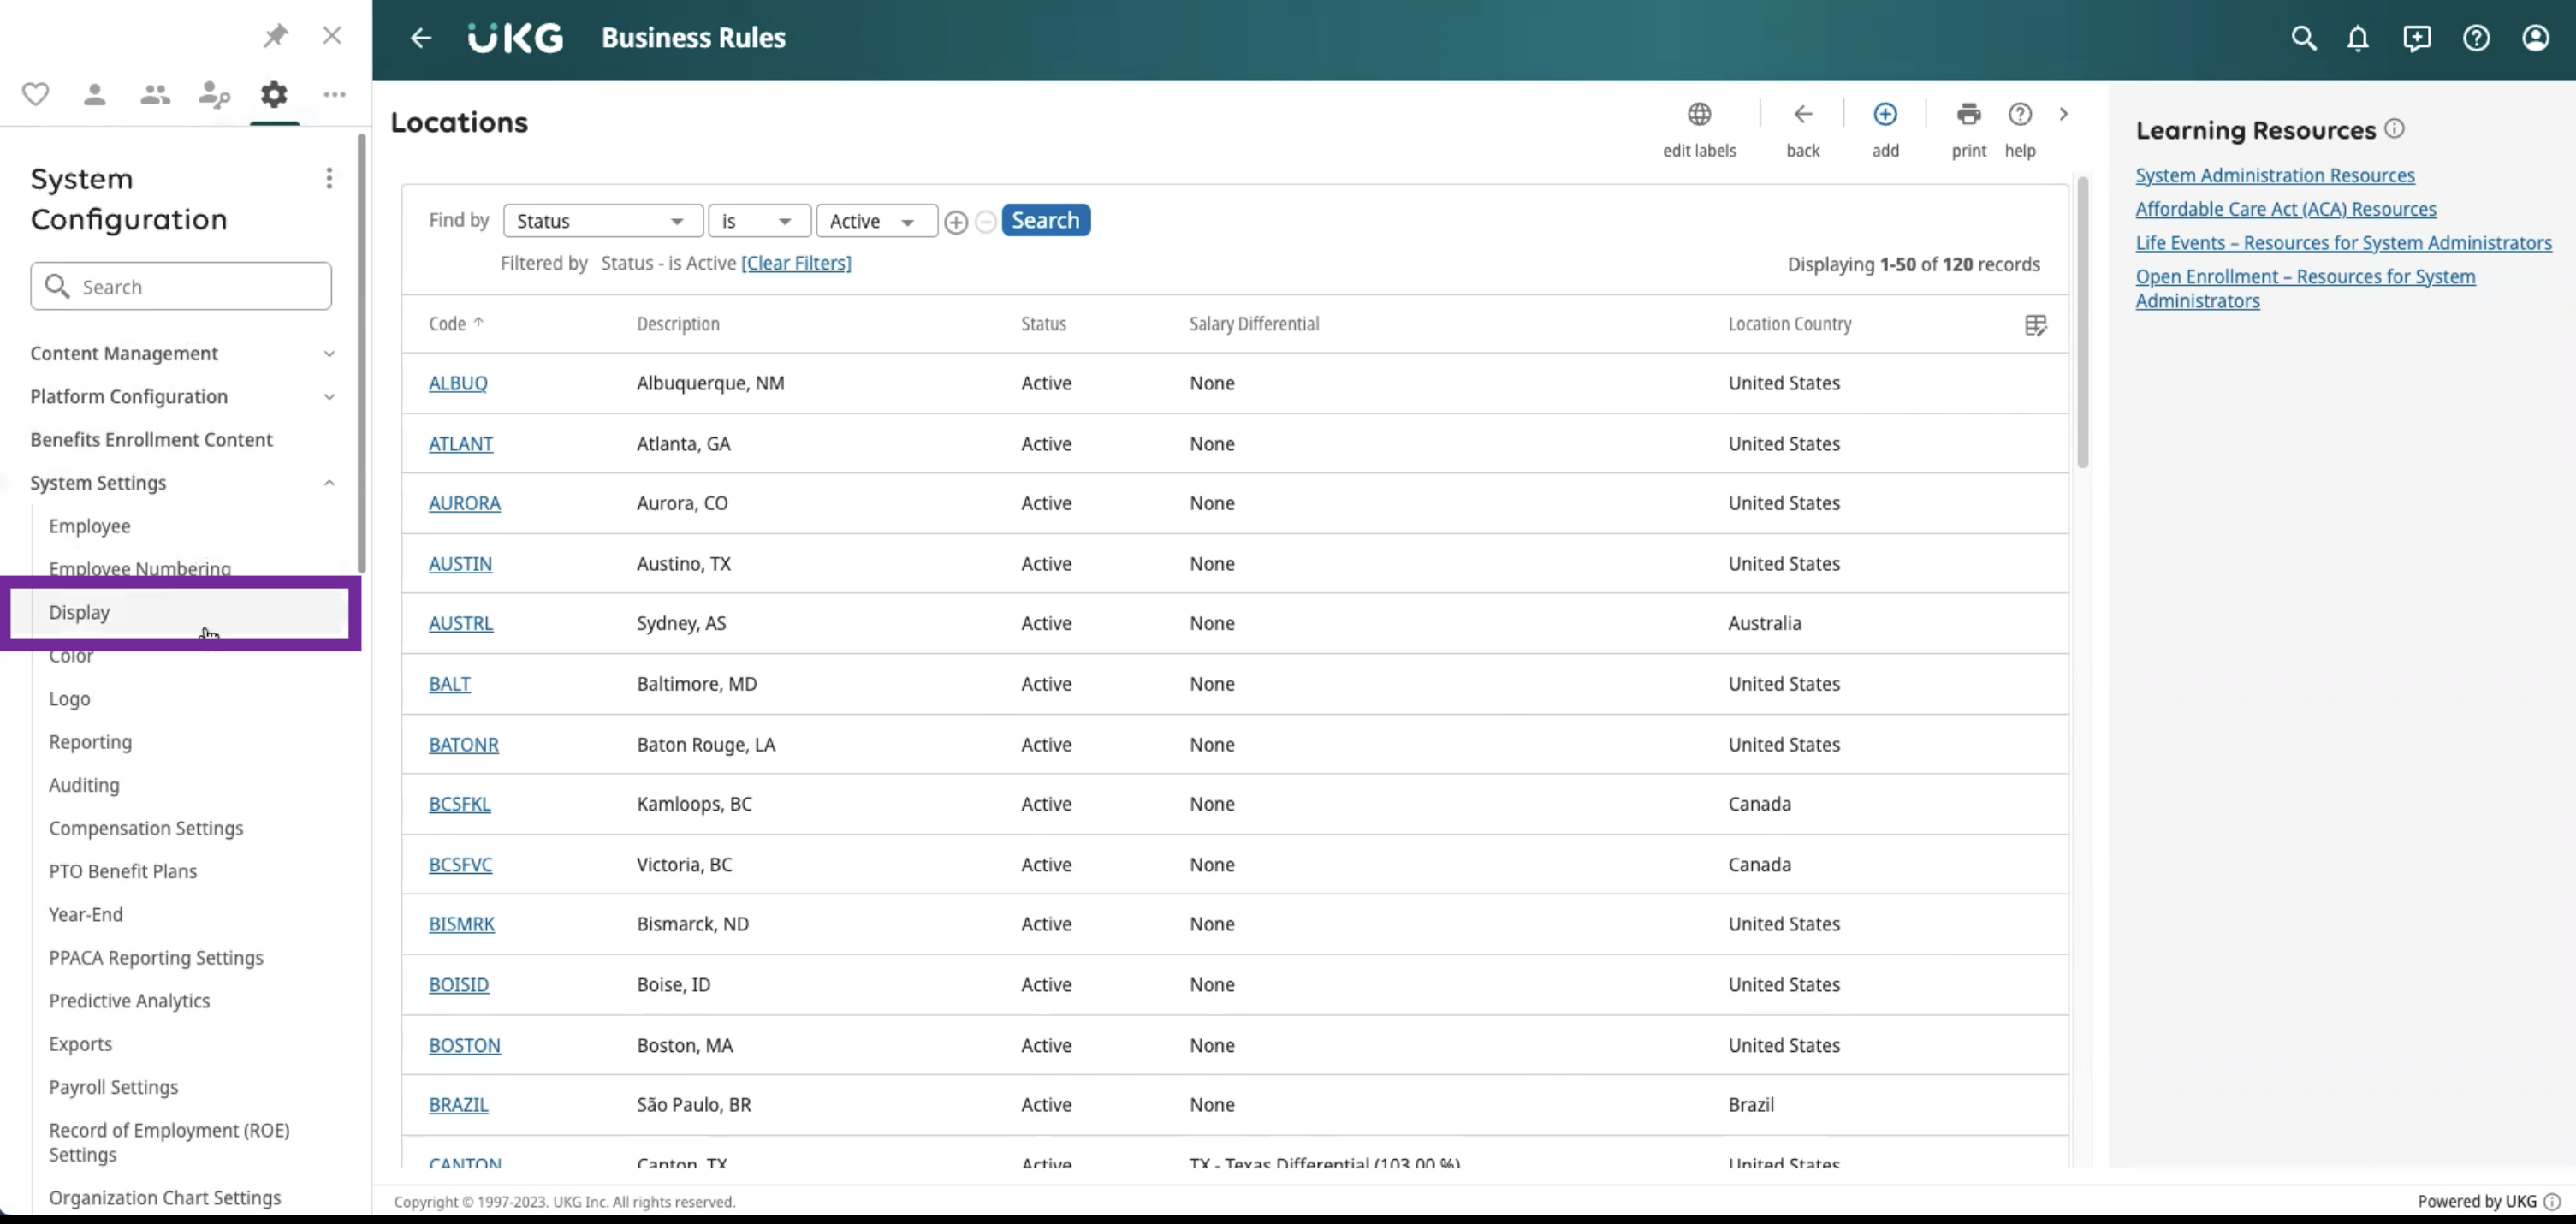Image resolution: width=2576 pixels, height=1224 pixels.
Task: Sort by Code column header
Action: pyautogui.click(x=456, y=323)
